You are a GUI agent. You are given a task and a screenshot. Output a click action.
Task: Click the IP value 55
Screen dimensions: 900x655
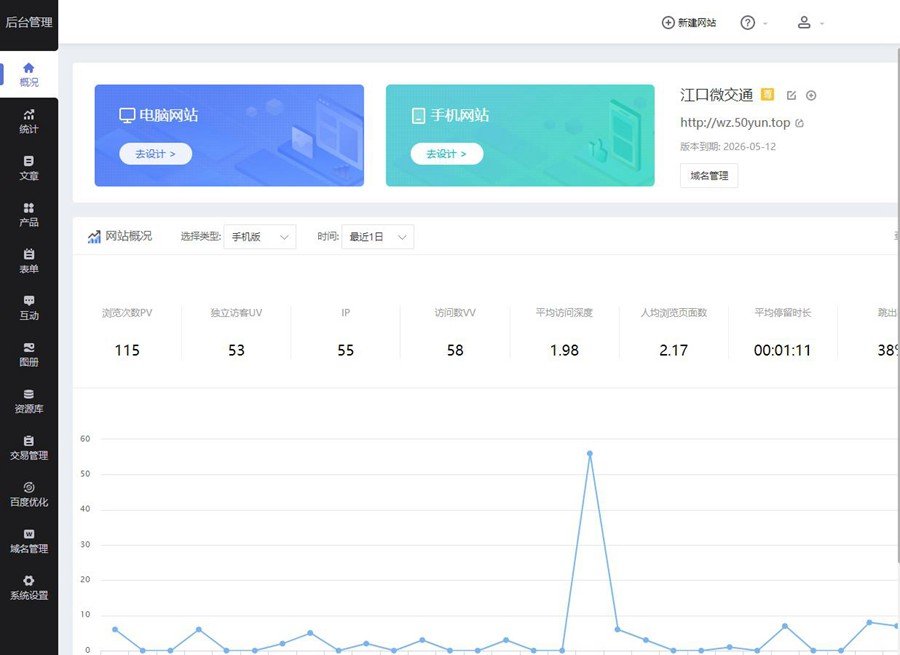346,350
